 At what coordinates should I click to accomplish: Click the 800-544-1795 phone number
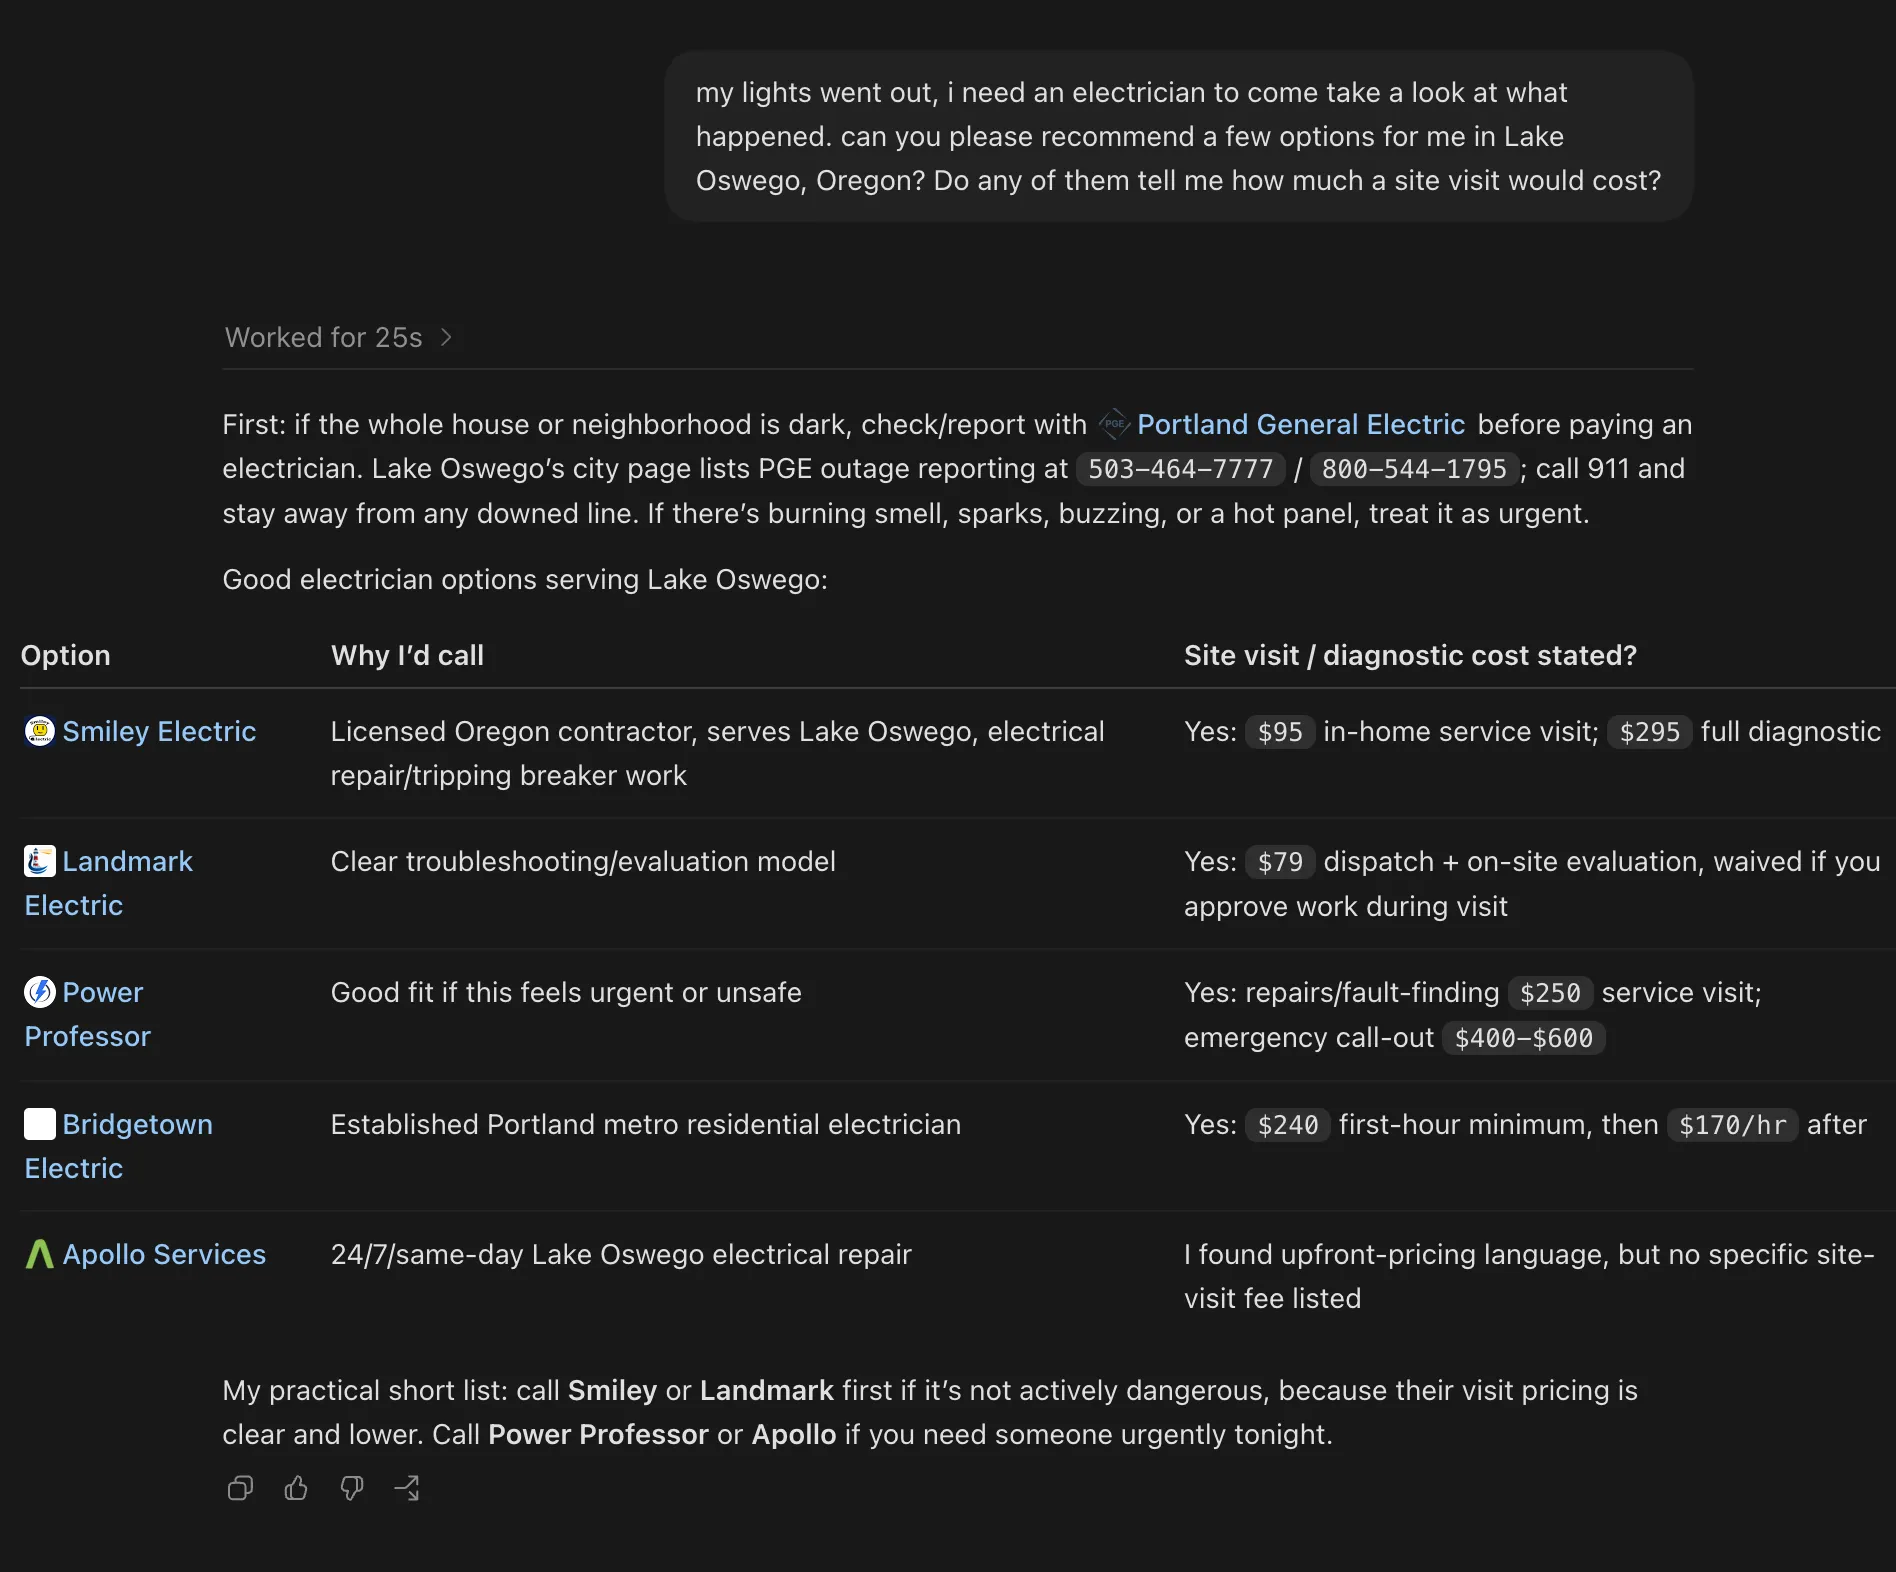[1414, 469]
